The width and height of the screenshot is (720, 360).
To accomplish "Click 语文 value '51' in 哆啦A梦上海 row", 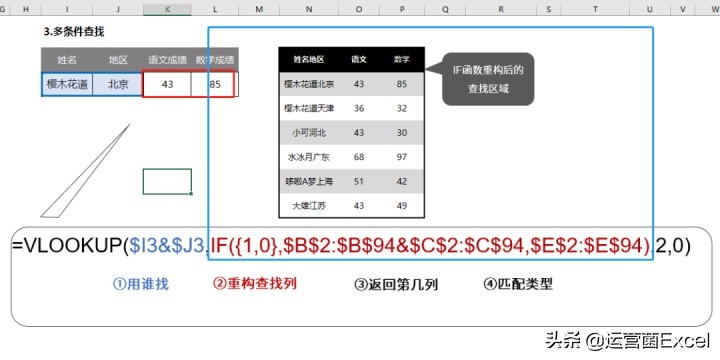I will [359, 181].
